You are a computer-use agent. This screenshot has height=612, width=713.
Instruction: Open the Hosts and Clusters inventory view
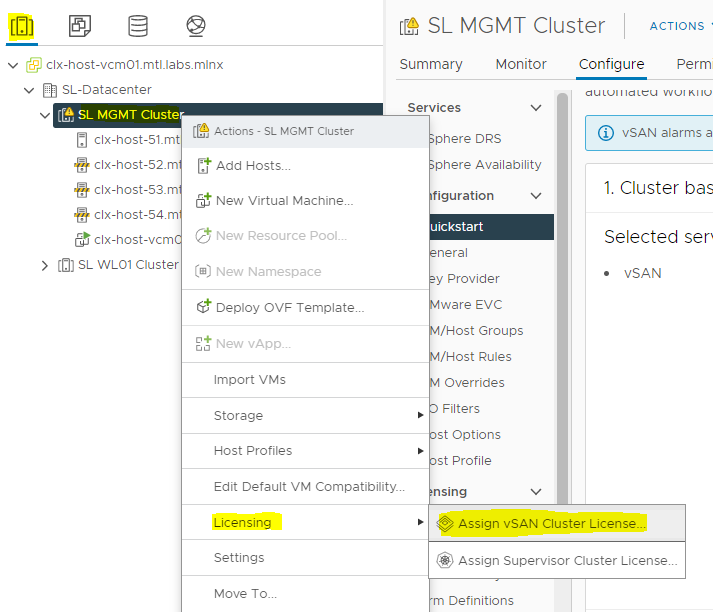point(21,26)
